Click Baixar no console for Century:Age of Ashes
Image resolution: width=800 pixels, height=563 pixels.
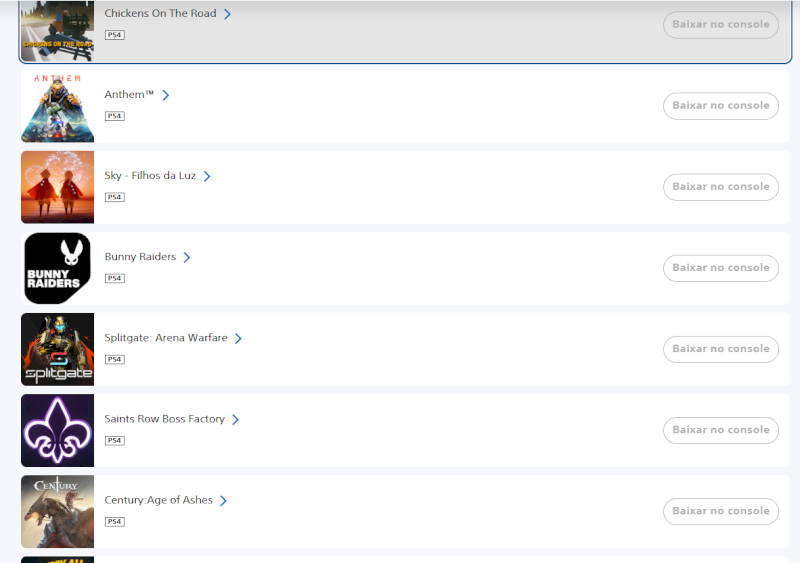[721, 511]
